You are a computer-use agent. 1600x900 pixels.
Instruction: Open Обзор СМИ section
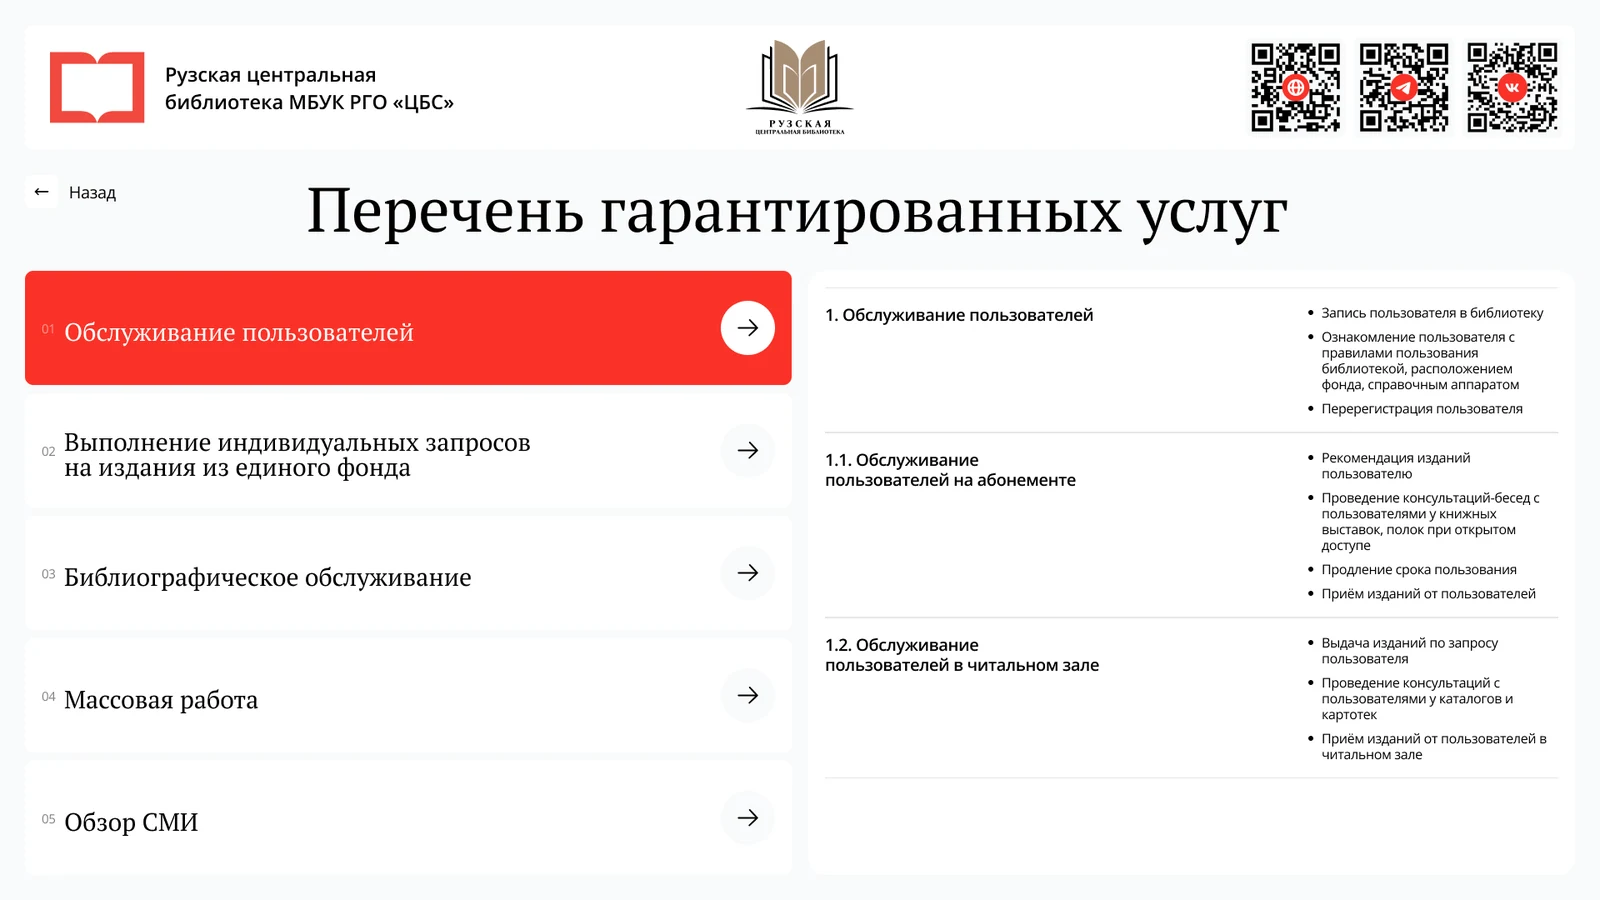point(408,818)
